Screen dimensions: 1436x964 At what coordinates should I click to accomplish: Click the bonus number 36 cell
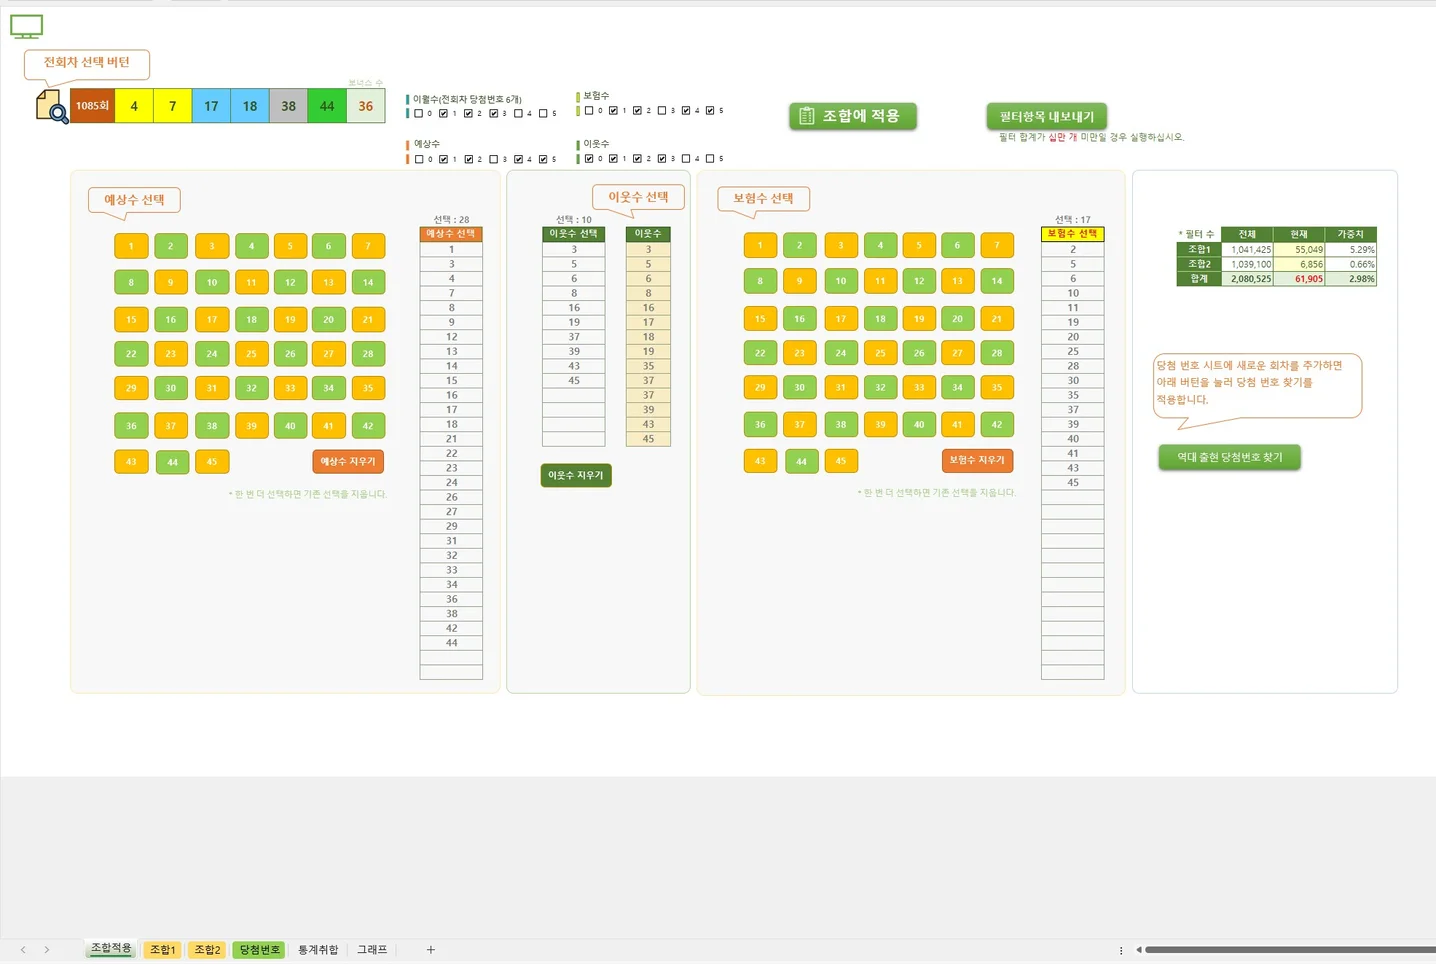(366, 106)
